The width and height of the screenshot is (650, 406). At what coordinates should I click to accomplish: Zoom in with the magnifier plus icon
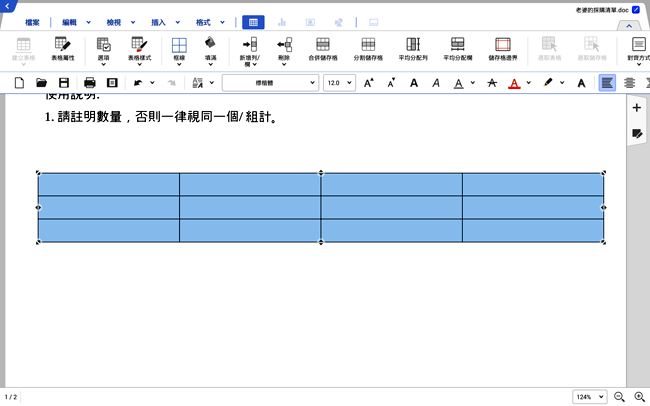coord(640,397)
